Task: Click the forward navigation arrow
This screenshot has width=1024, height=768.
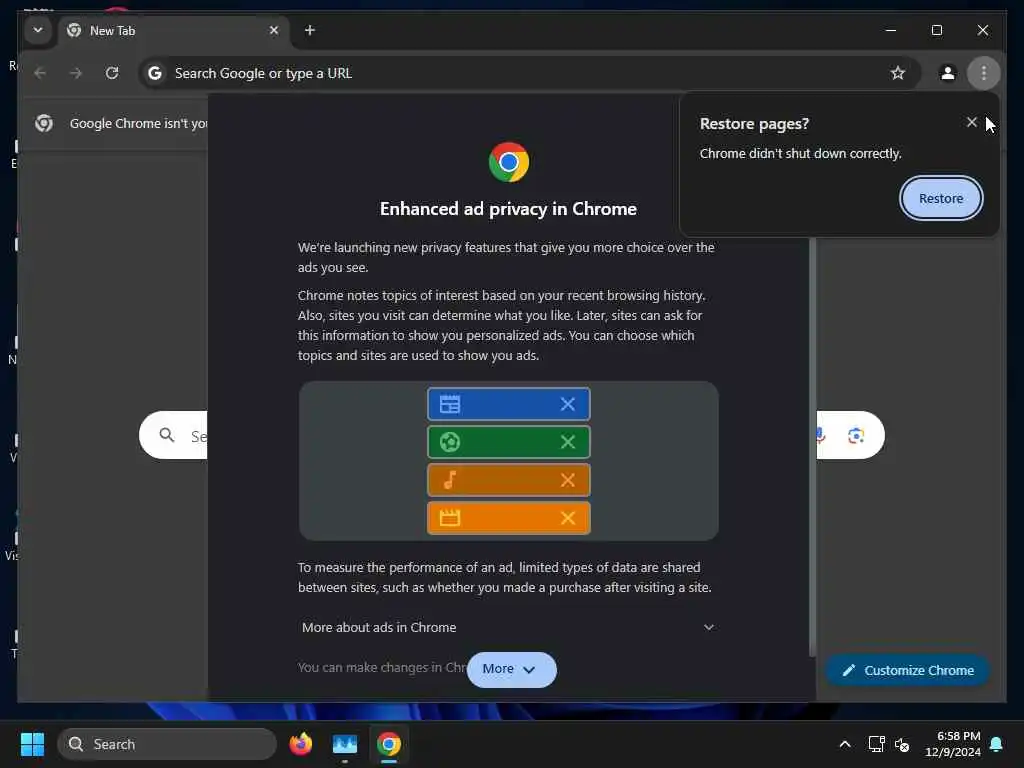Action: (x=76, y=72)
